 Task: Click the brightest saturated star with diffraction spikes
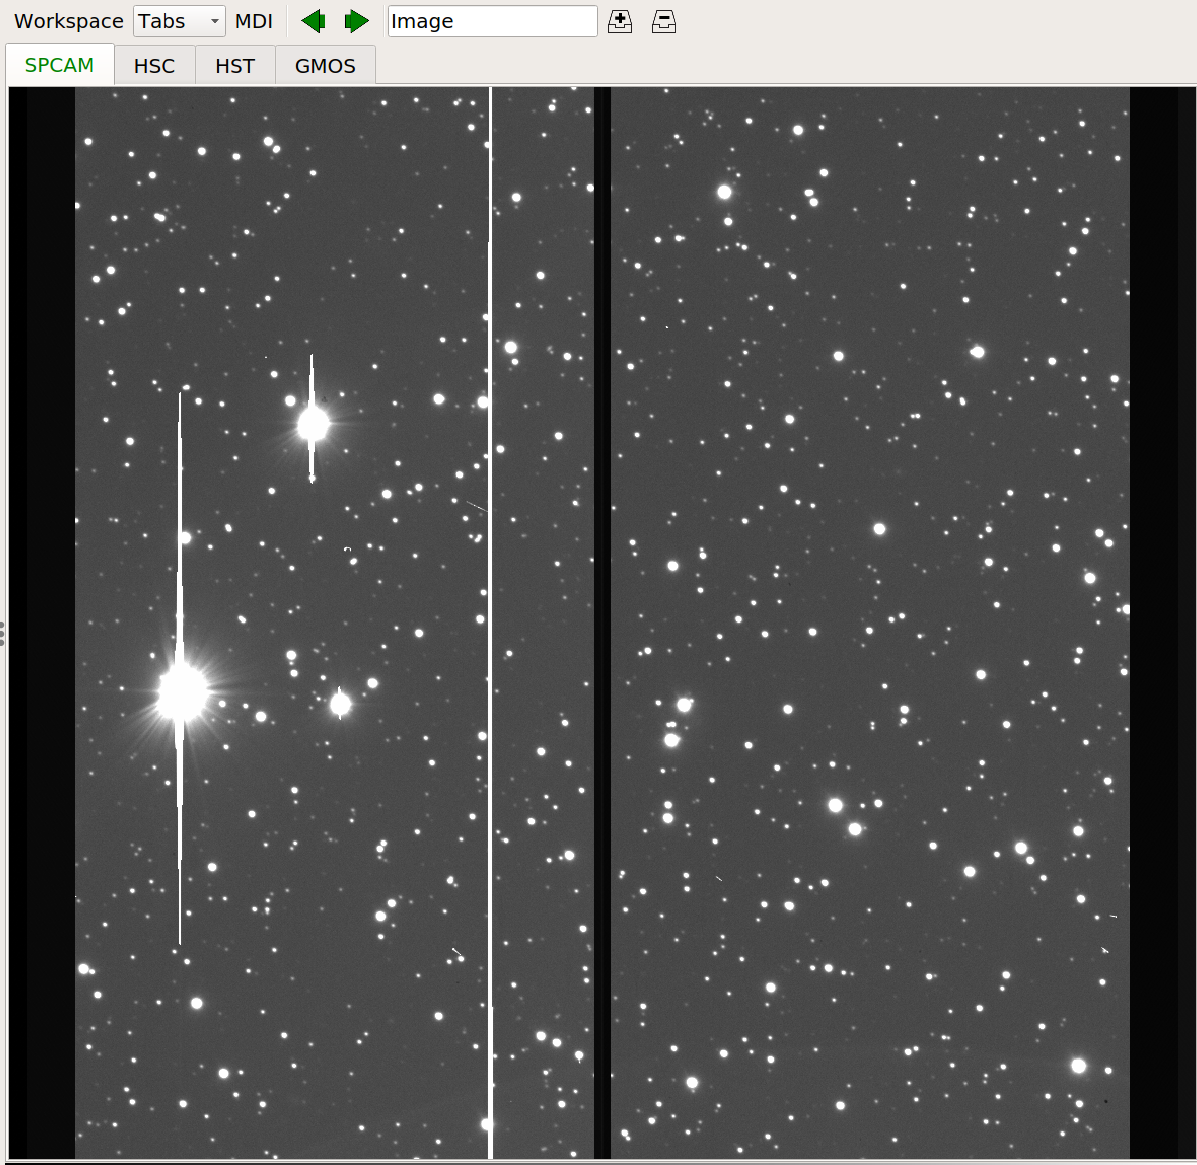[182, 693]
